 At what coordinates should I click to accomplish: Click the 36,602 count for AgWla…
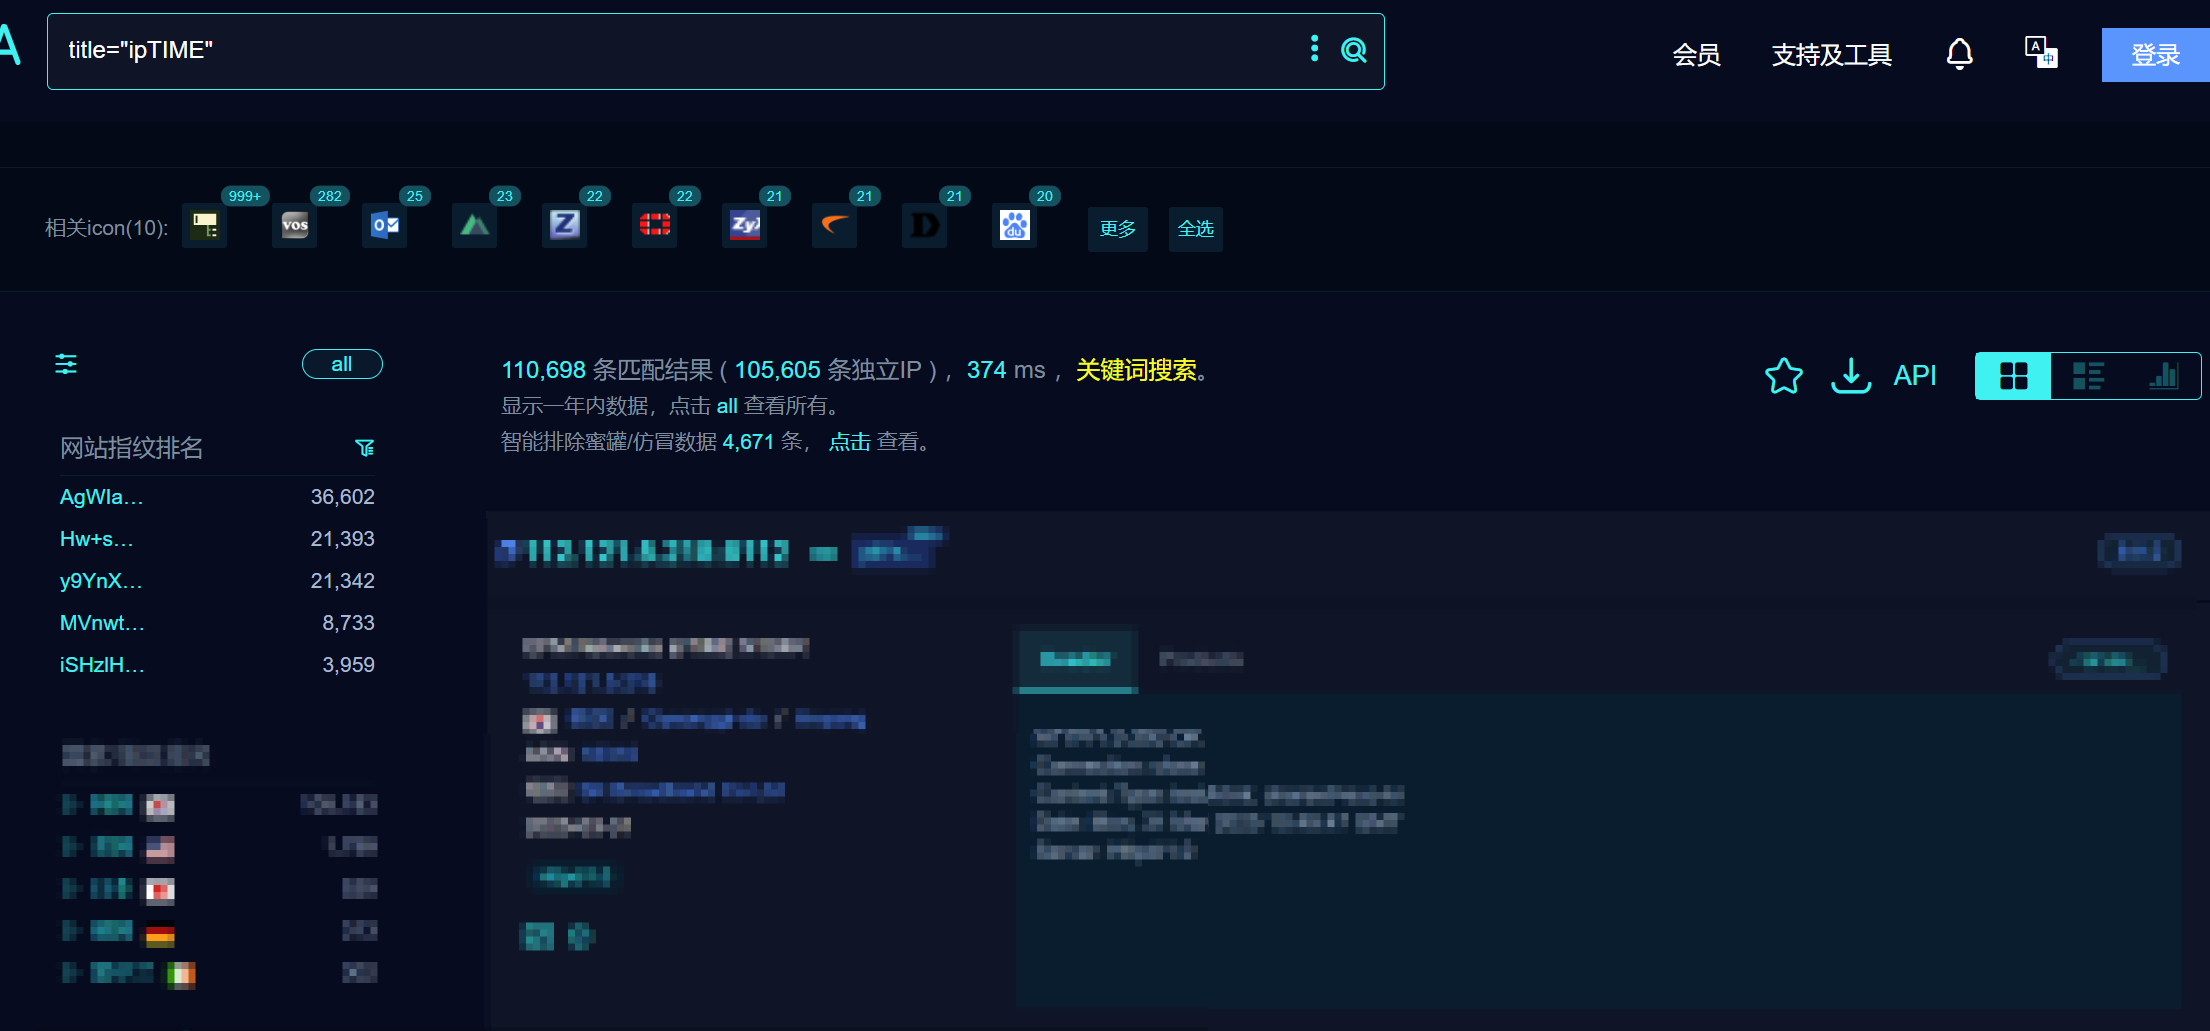(x=342, y=497)
